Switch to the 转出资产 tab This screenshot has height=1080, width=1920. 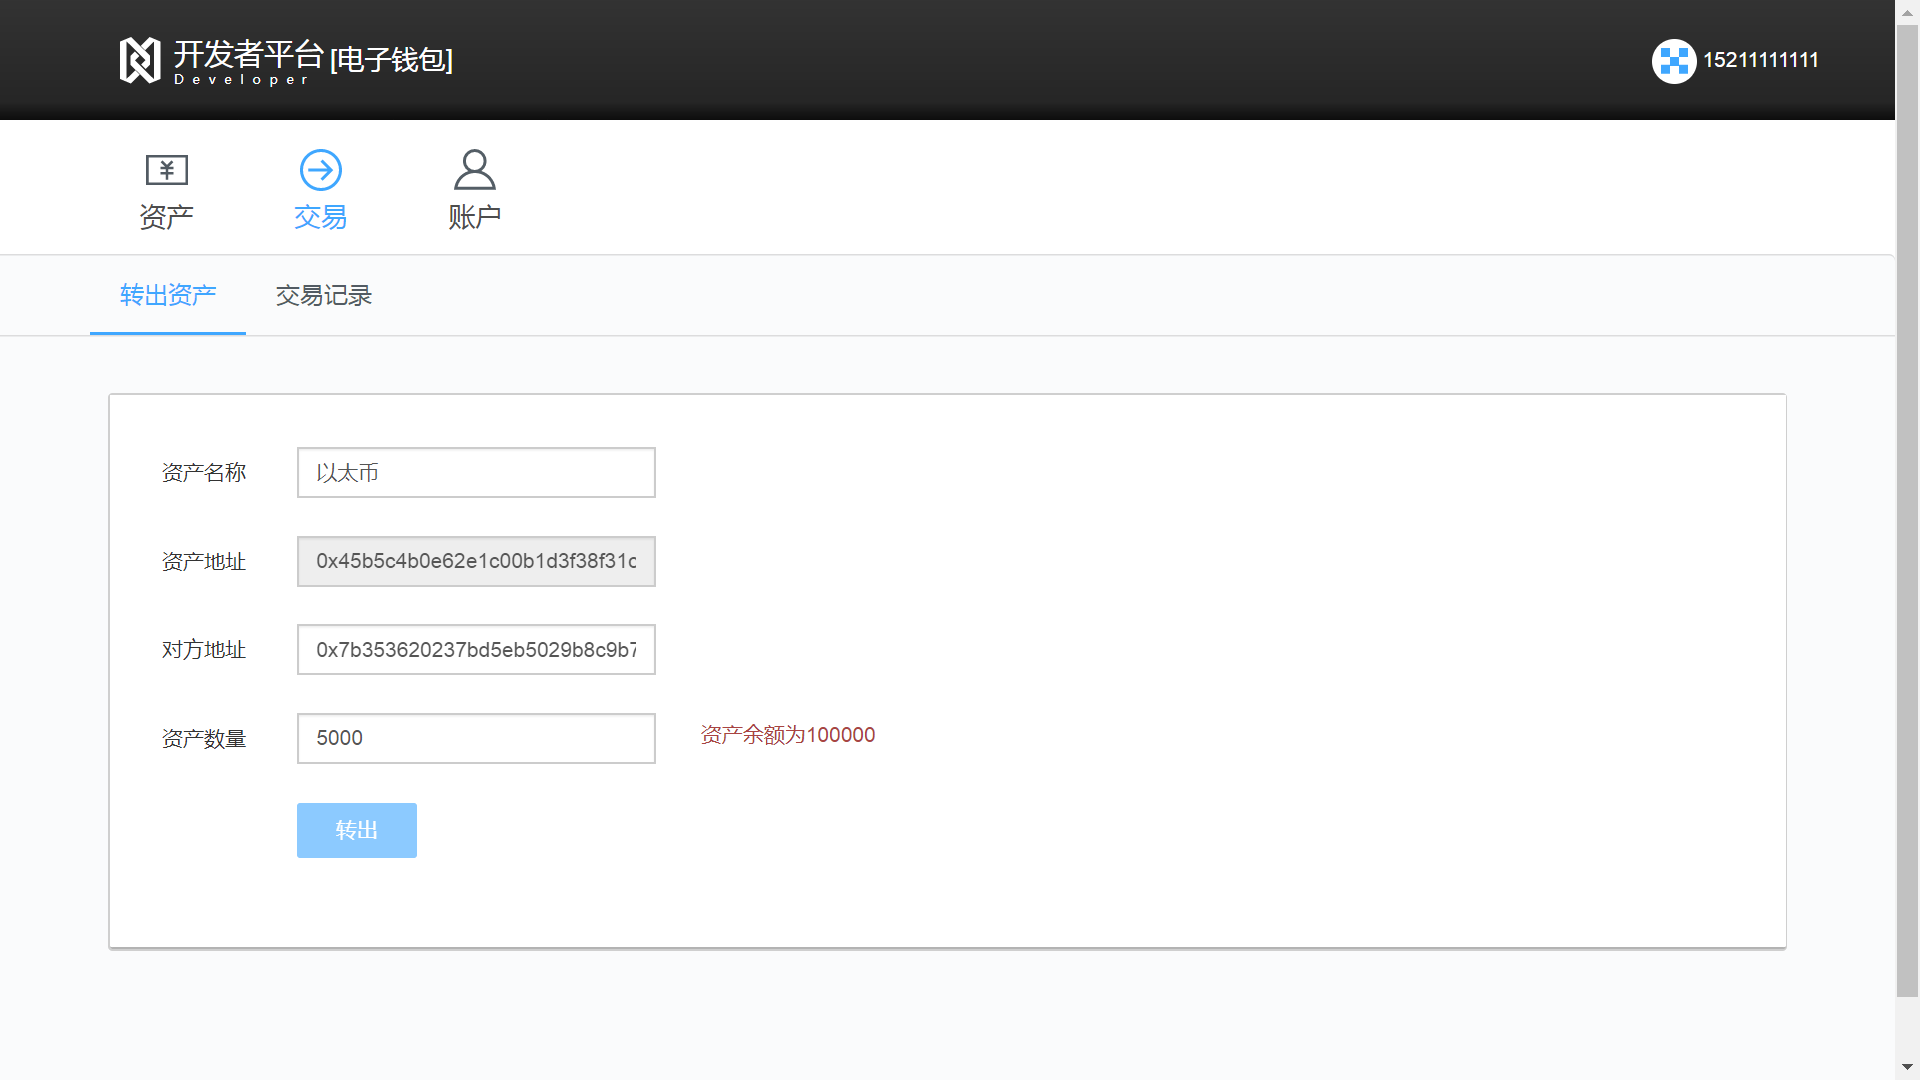pyautogui.click(x=168, y=295)
